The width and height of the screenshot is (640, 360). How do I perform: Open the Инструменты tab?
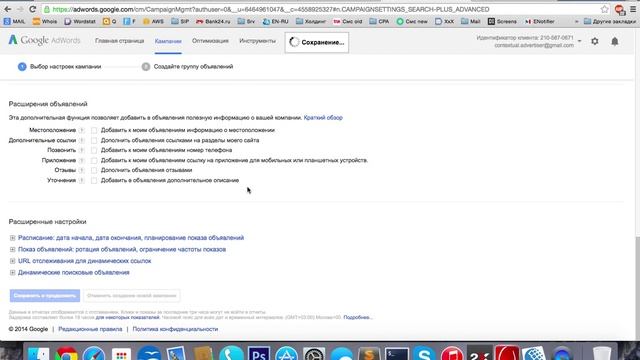258,41
